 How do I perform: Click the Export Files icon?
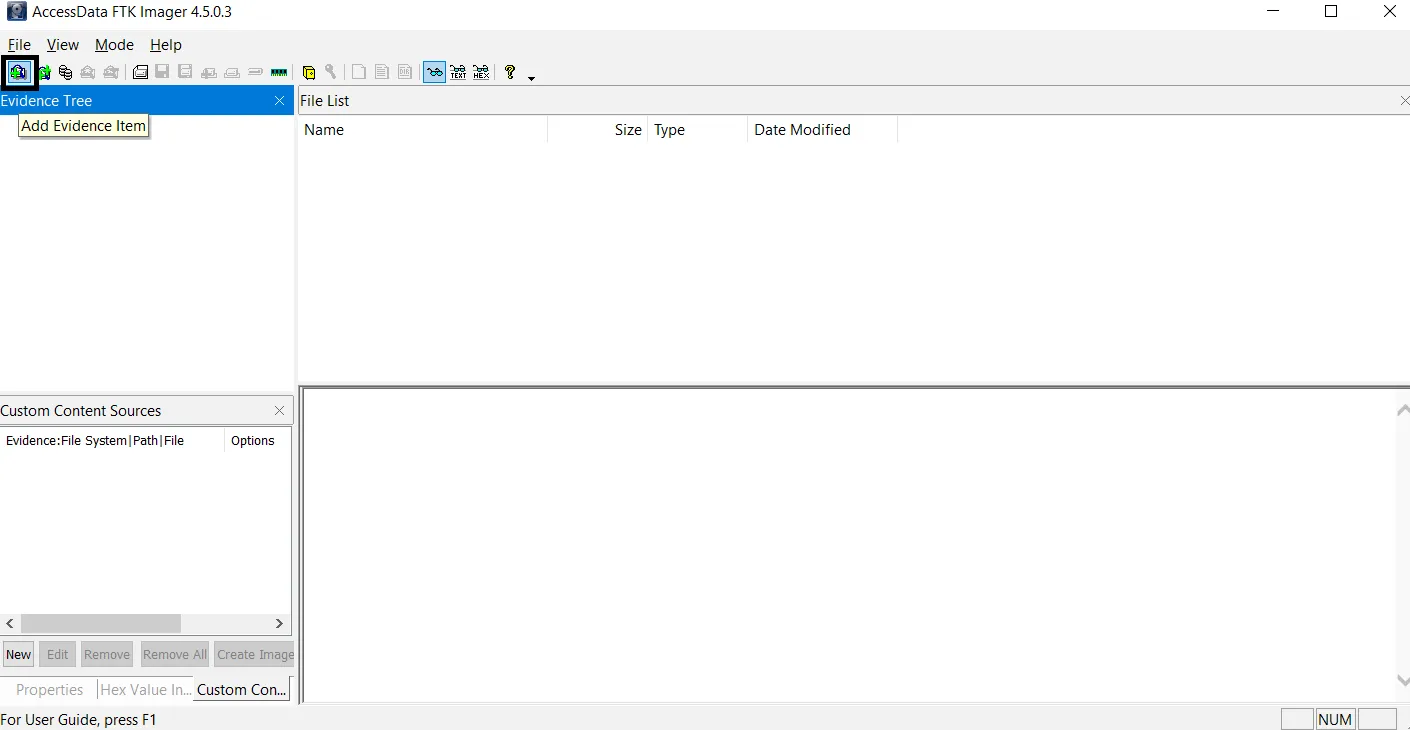[x=358, y=72]
